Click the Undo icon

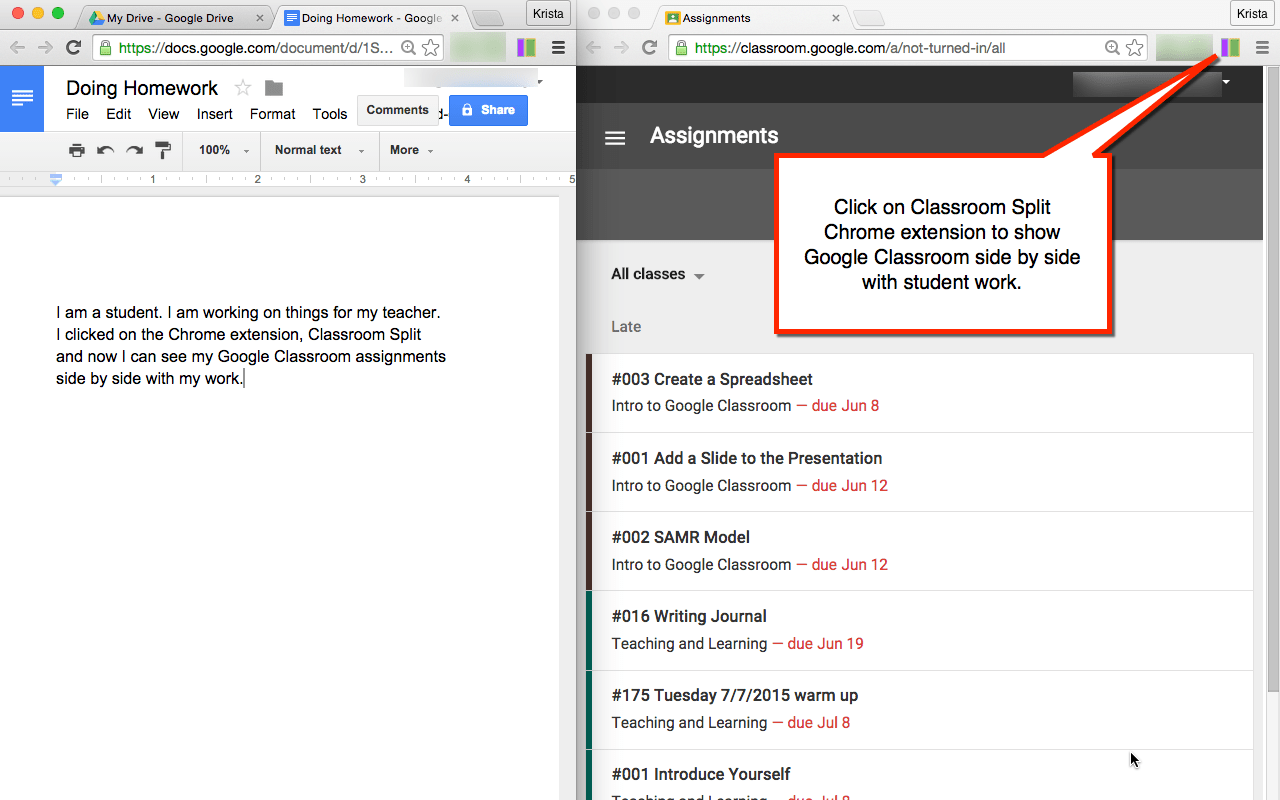click(105, 150)
